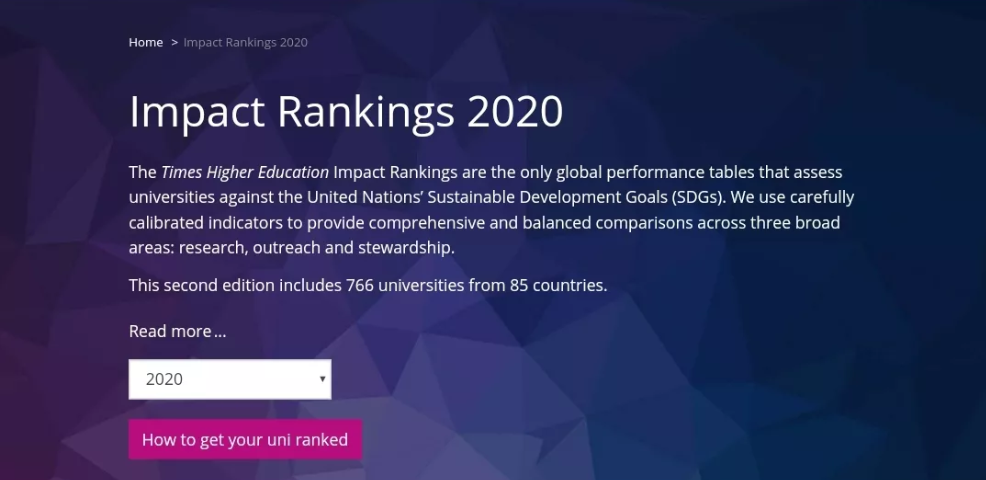This screenshot has height=480, width=986.
Task: Go to Home via the breadcrumb
Action: click(x=146, y=42)
